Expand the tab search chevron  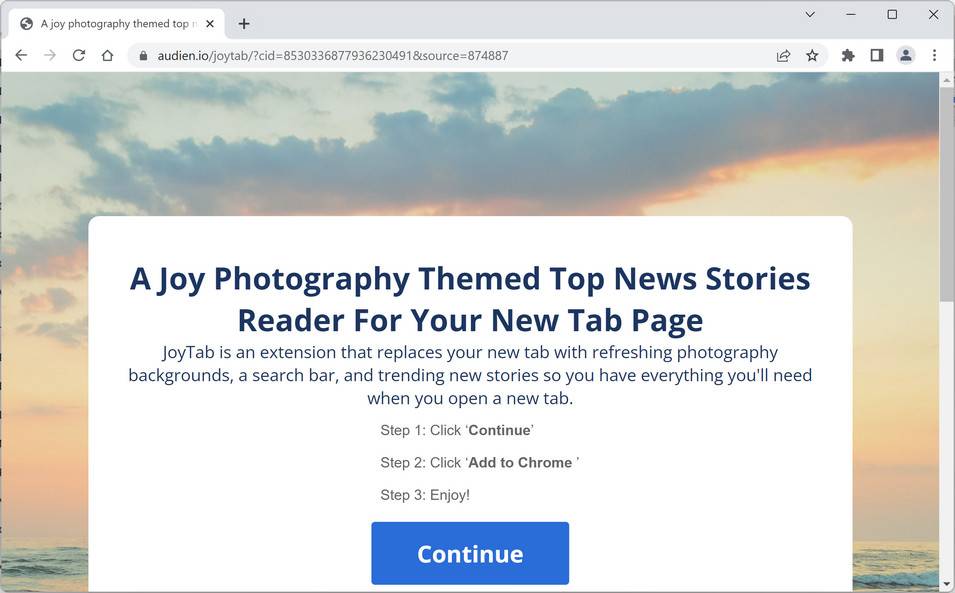pos(810,14)
